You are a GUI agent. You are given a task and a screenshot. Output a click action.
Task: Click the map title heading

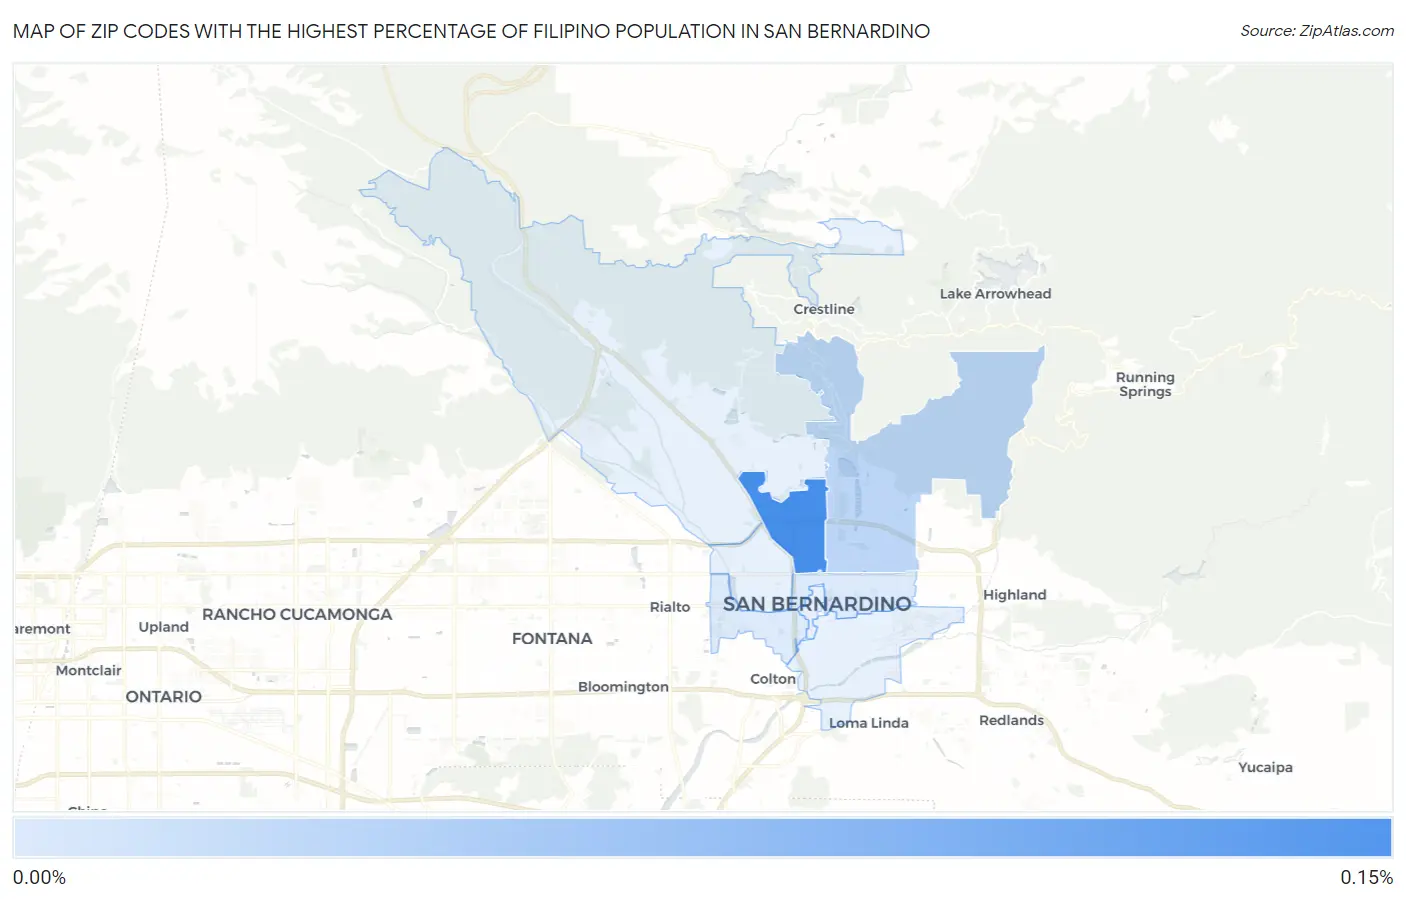click(471, 31)
